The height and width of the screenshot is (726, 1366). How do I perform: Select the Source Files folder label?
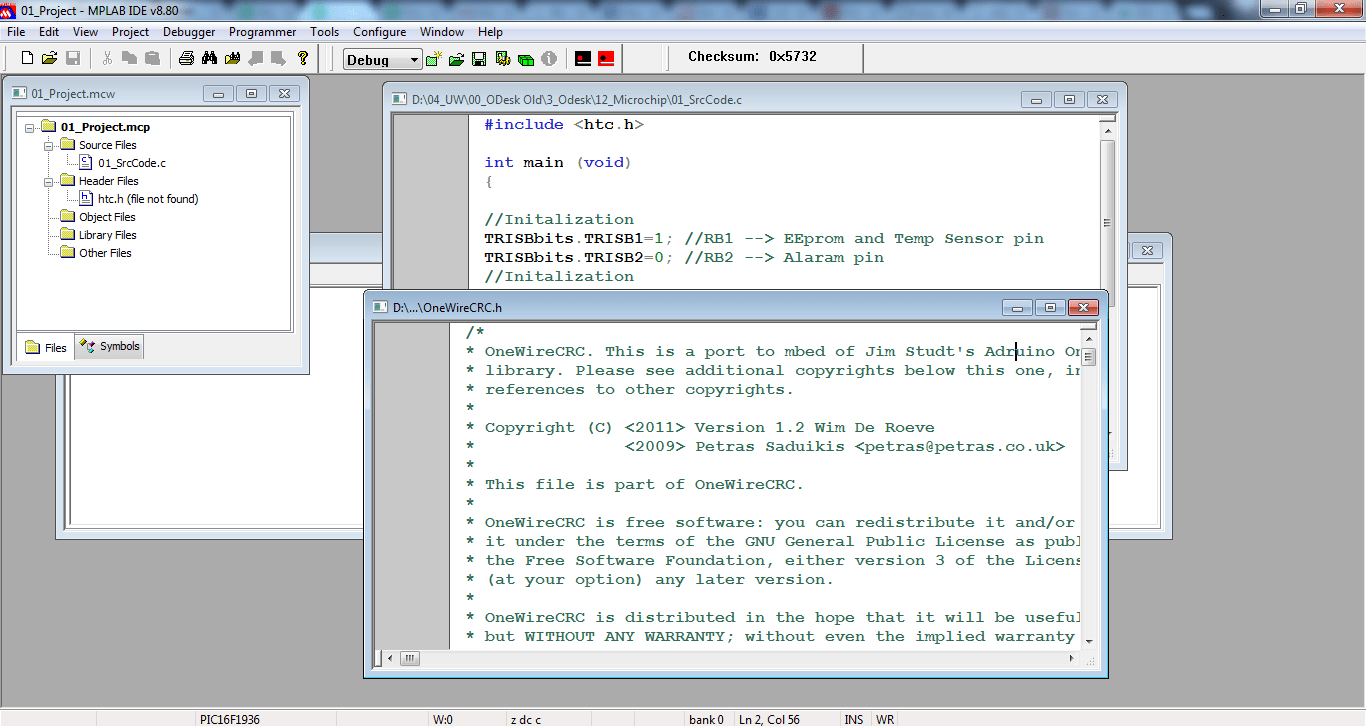(x=108, y=145)
